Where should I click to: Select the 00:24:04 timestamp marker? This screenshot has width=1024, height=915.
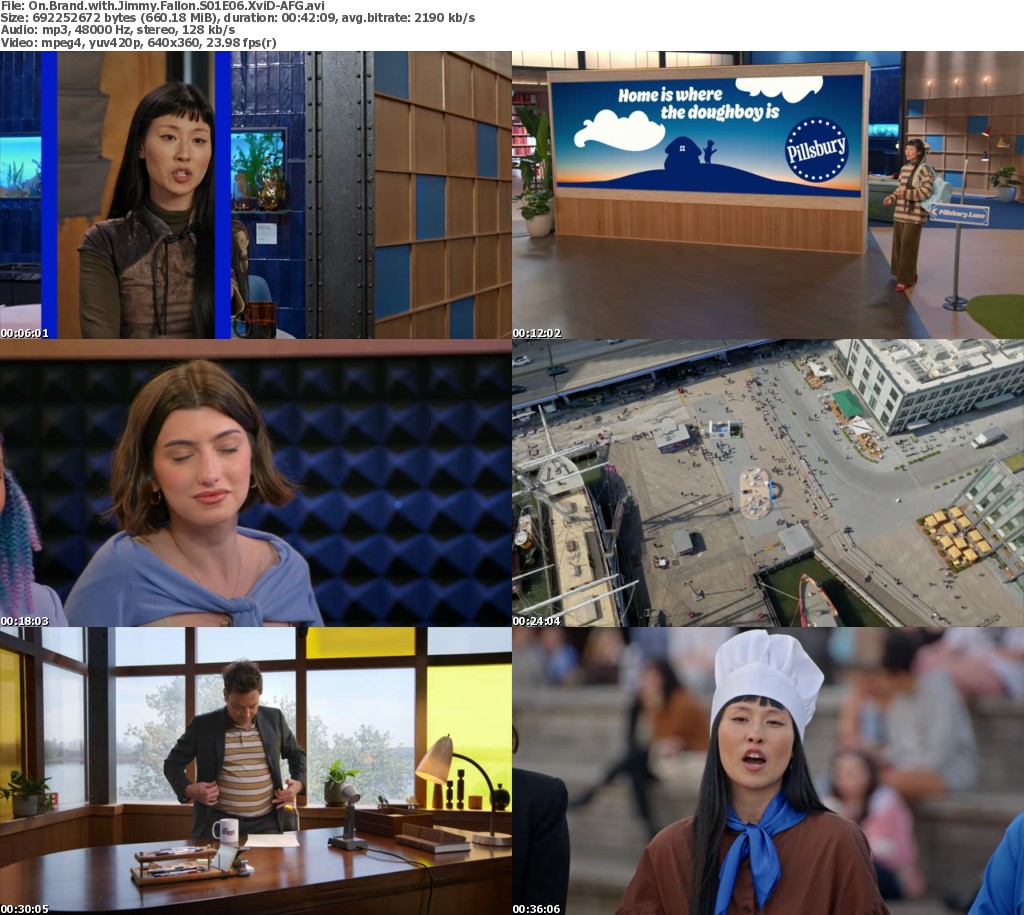pyautogui.click(x=536, y=620)
